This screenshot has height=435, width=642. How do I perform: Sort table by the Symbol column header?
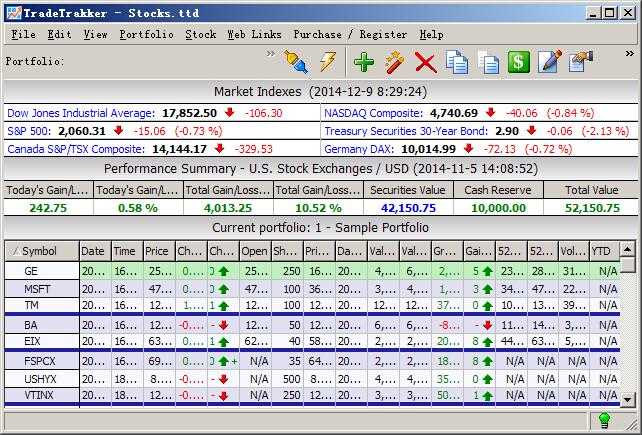point(41,251)
